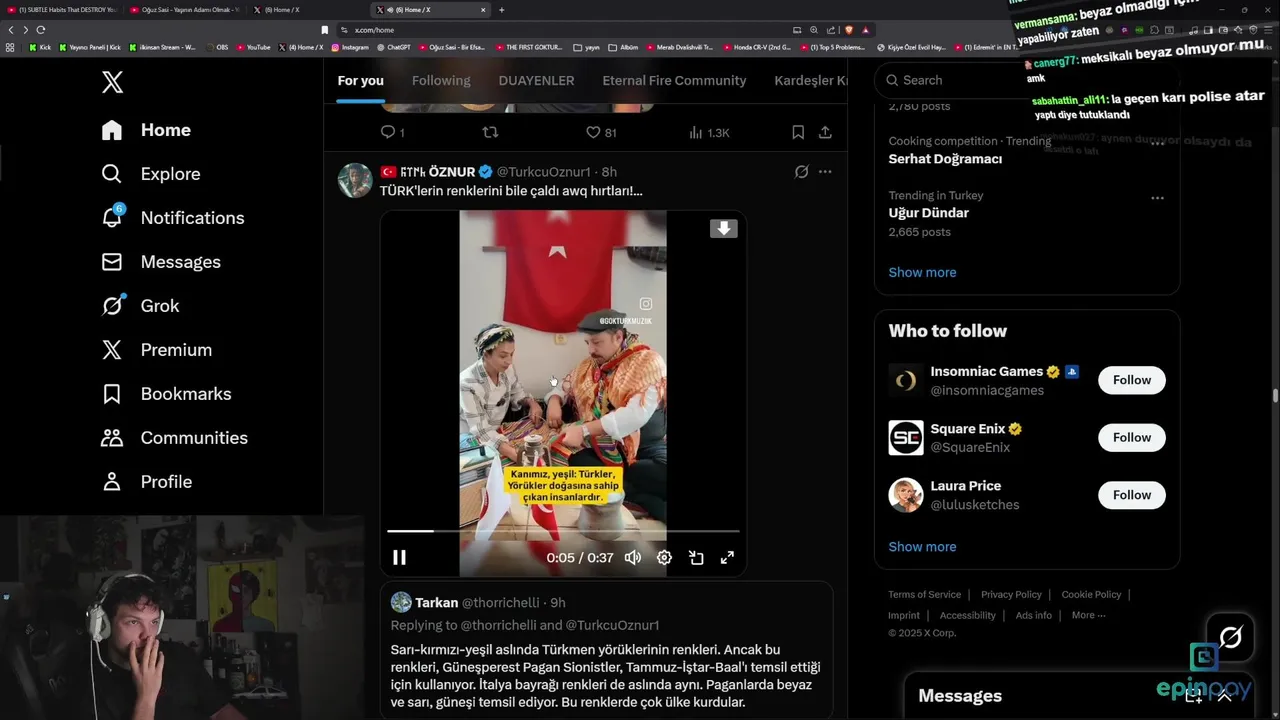Click the Grok icon on ÖZNUR's post

801,172
